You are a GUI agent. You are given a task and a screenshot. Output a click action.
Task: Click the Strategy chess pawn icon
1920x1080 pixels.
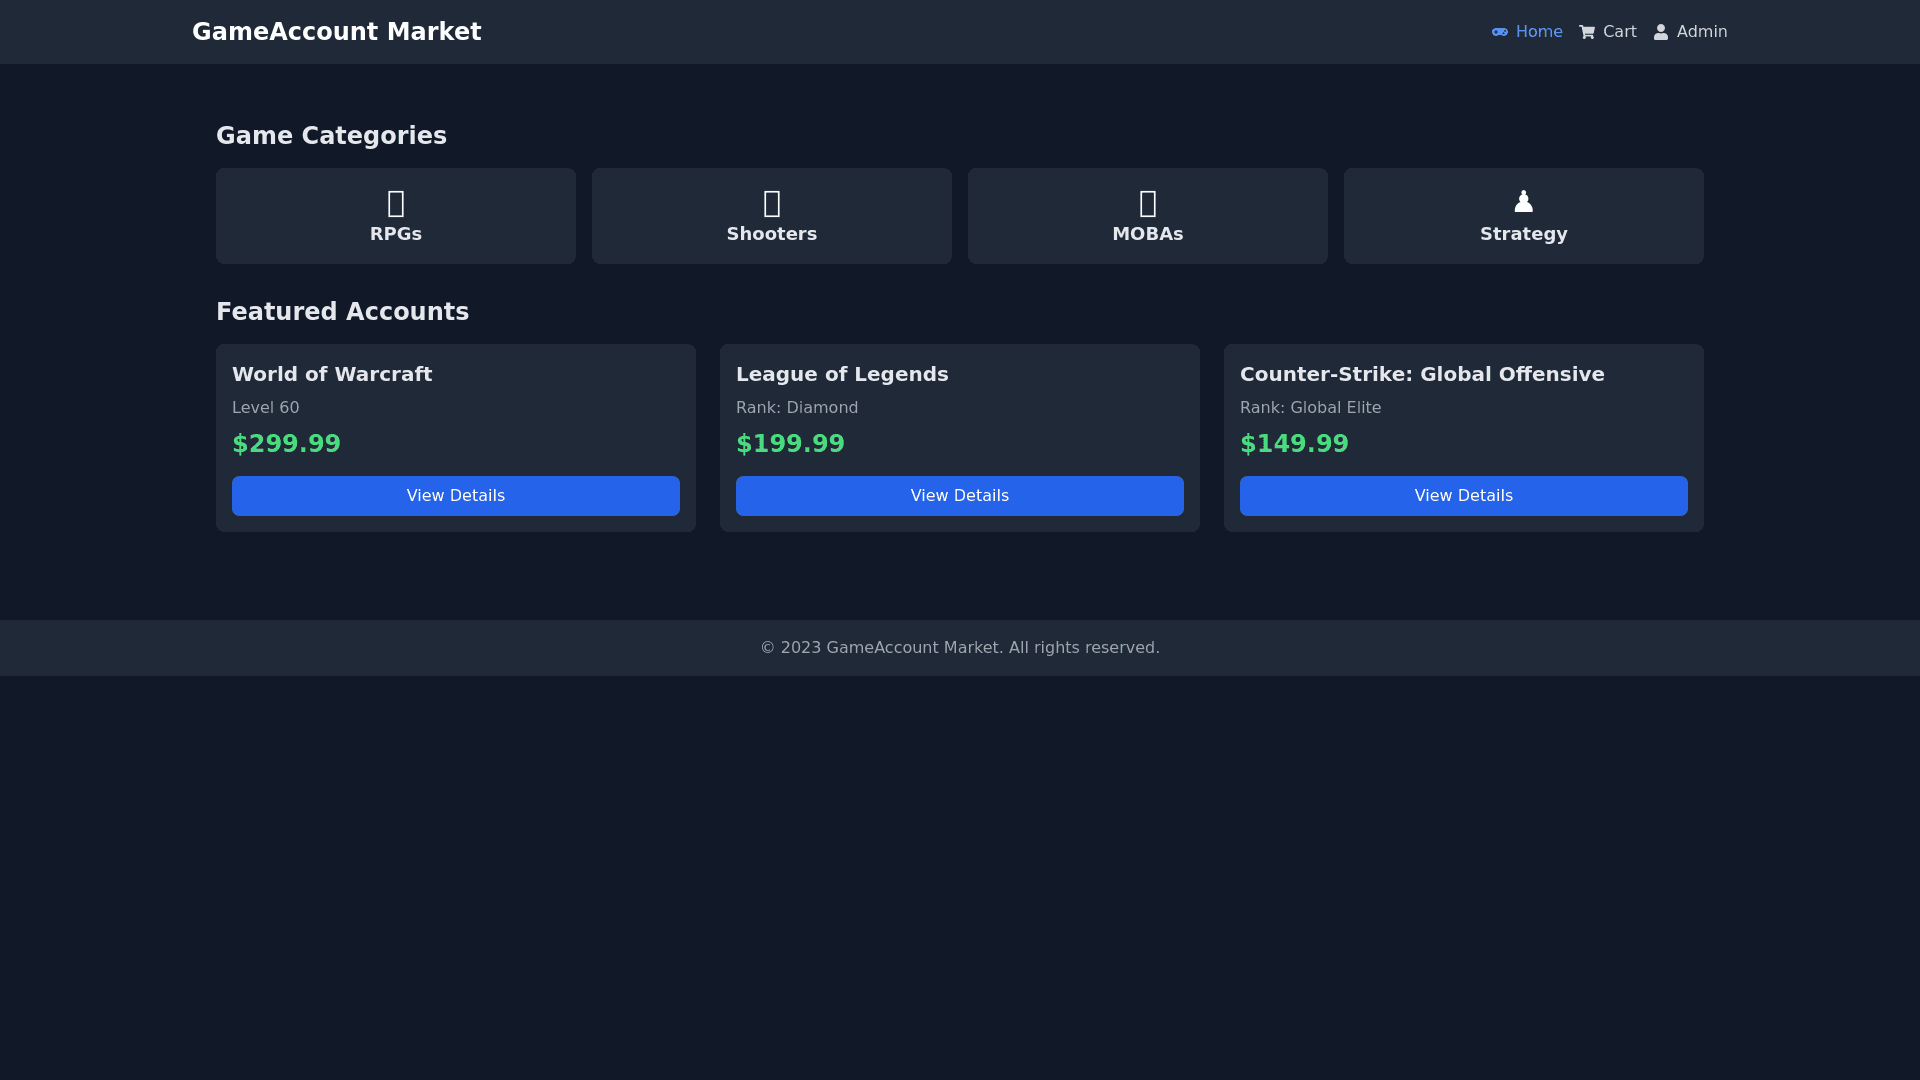1523,202
